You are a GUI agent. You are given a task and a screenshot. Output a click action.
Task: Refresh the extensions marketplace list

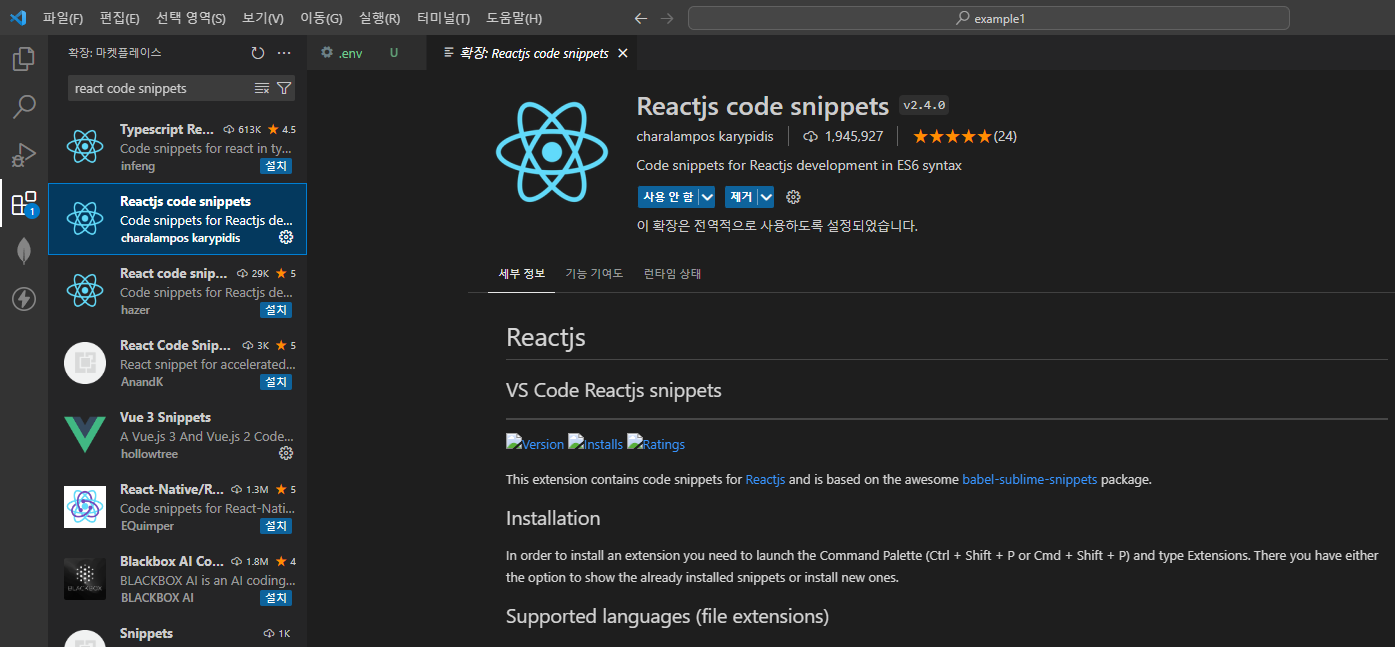(x=258, y=53)
